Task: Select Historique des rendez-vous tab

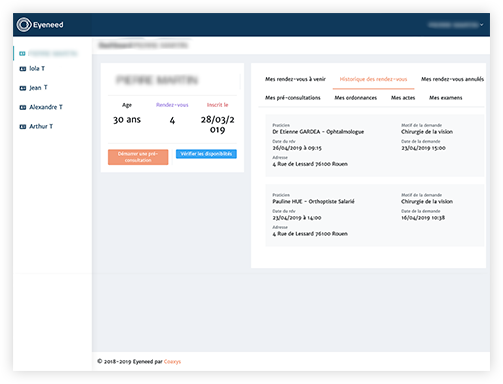Action: click(x=373, y=79)
